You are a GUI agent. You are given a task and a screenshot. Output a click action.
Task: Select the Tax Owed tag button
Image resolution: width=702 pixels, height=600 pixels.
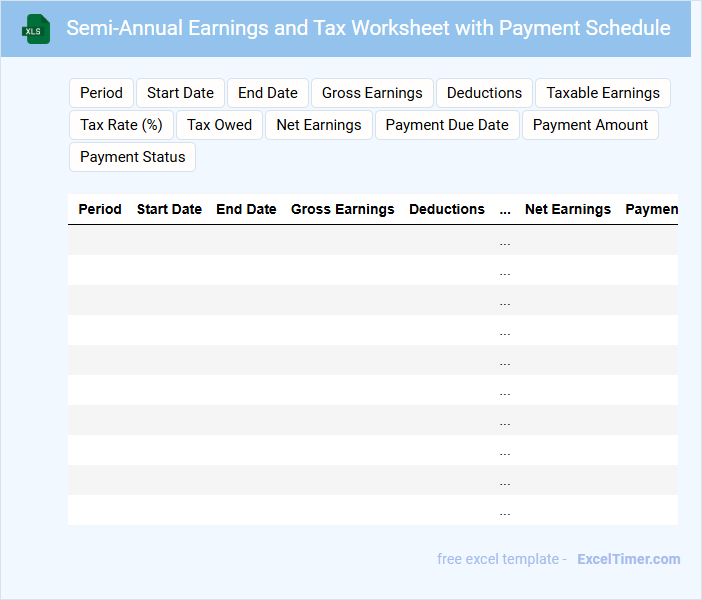click(x=219, y=125)
